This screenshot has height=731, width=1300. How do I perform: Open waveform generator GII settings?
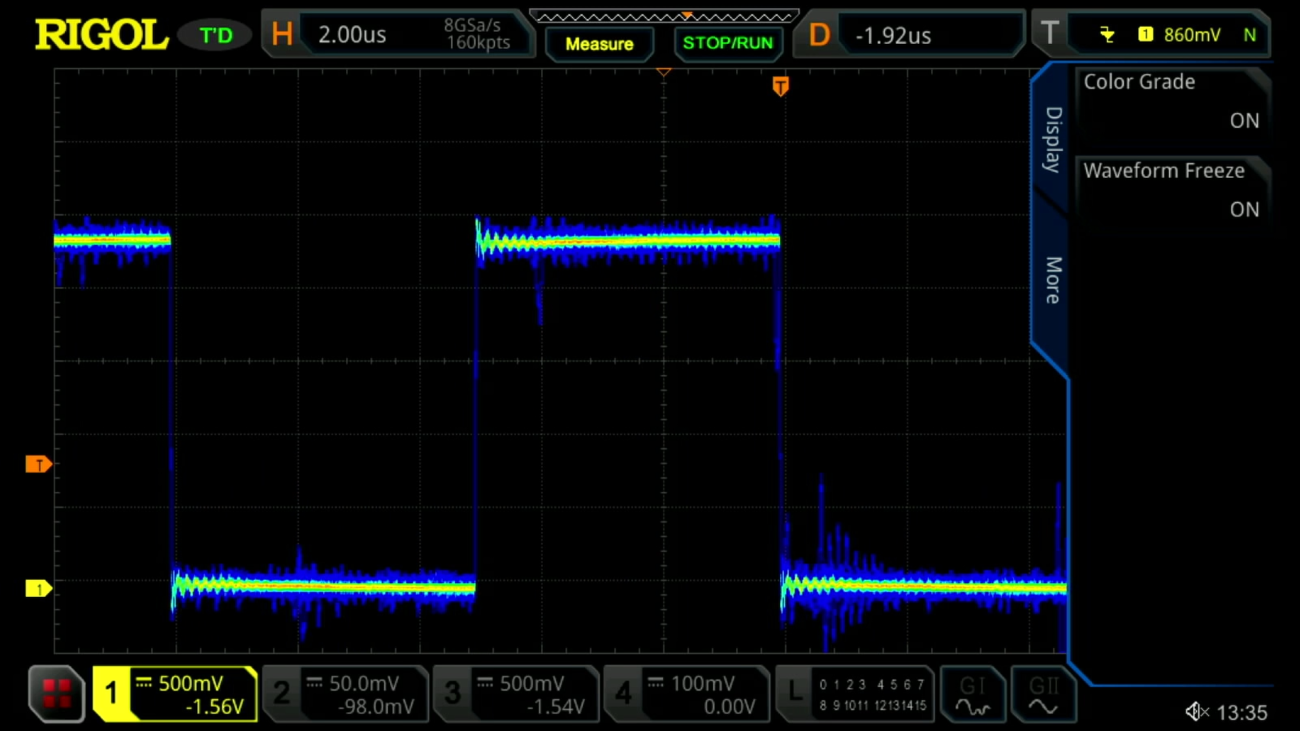pos(1043,694)
